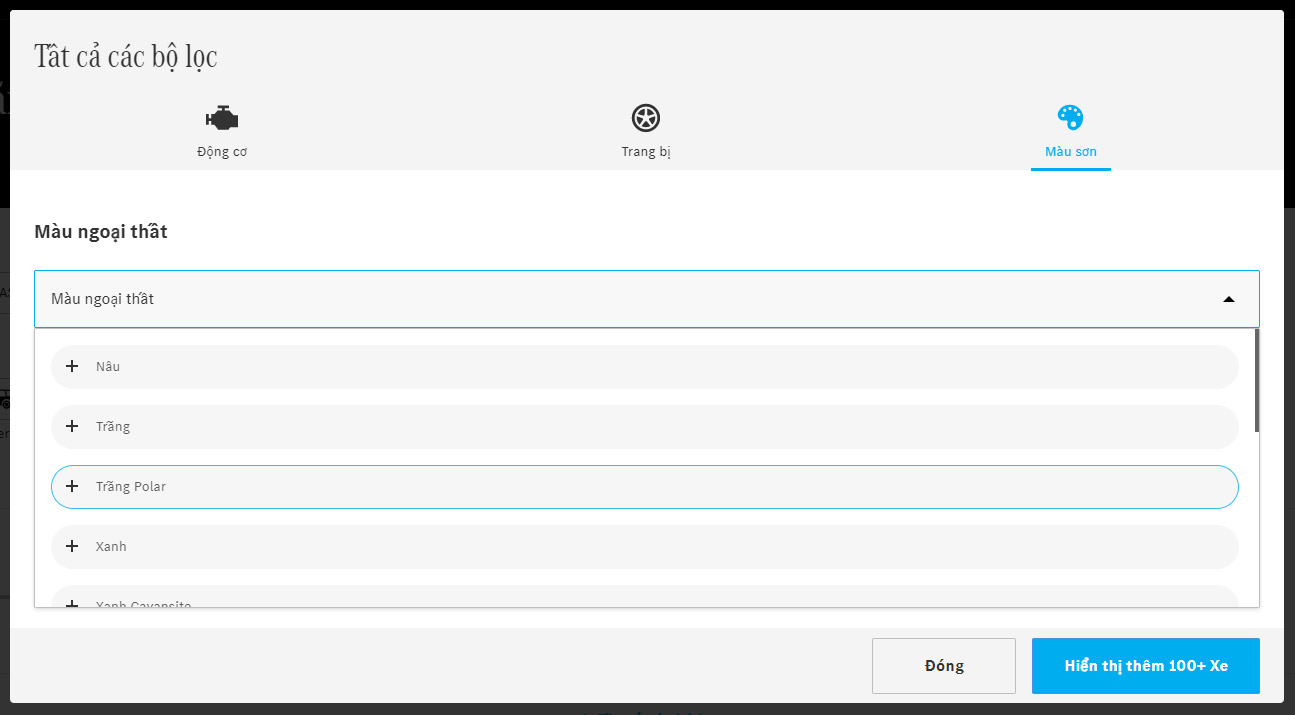
Task: Click the plus icon beside Xanh Cavansite
Action: (72, 603)
